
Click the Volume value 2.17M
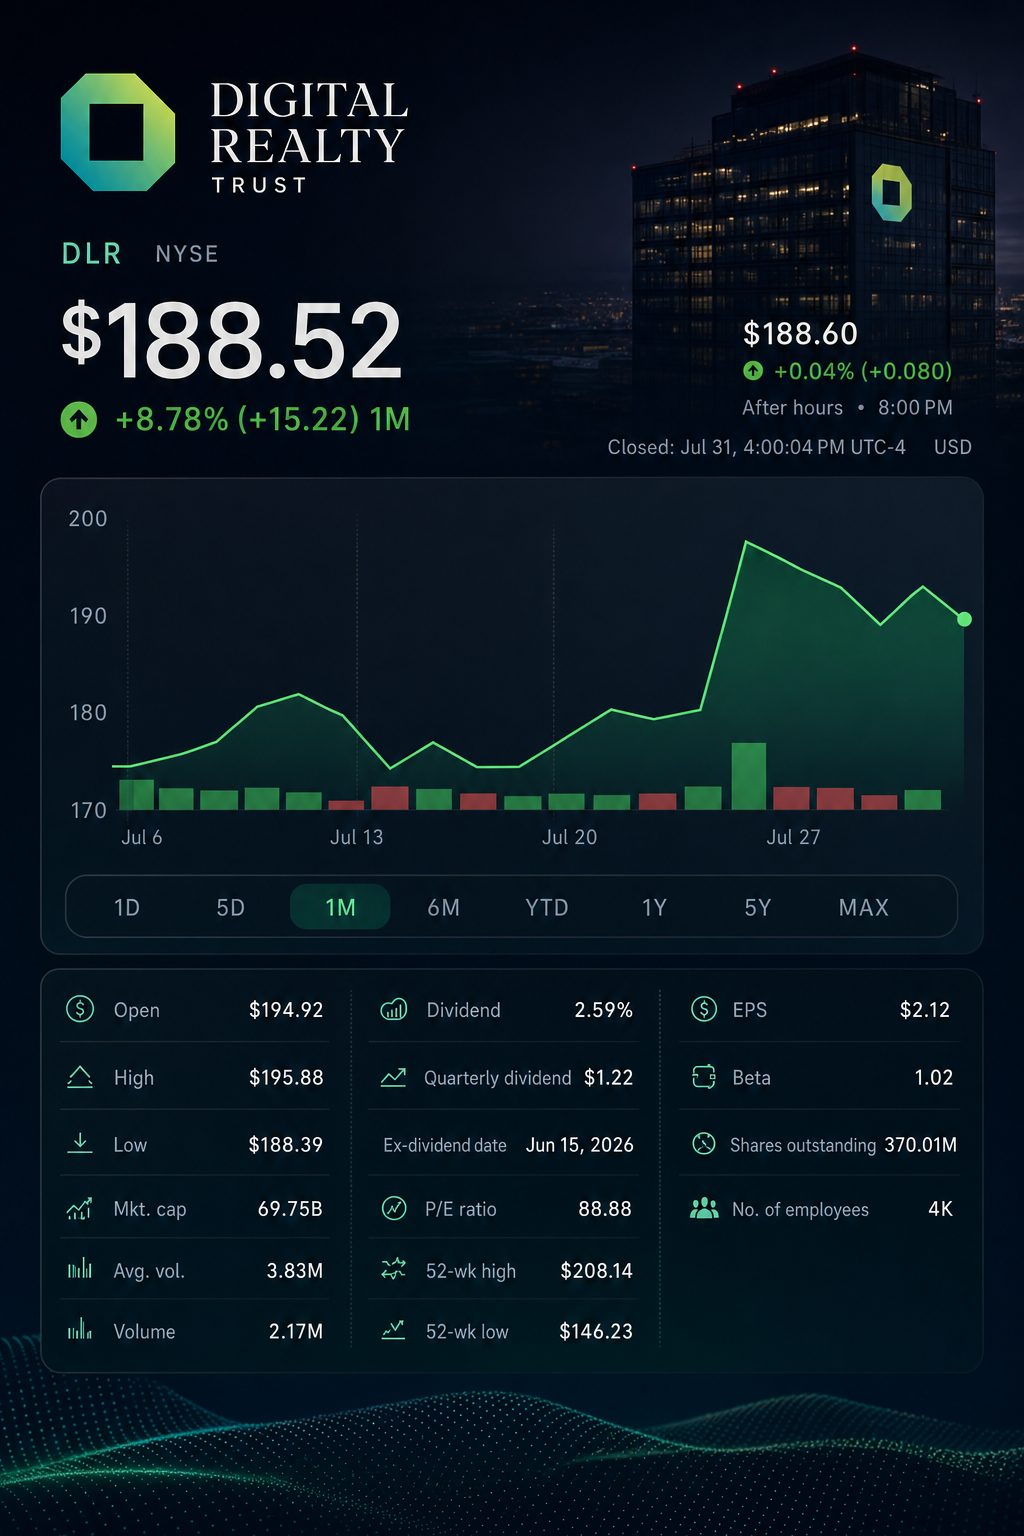pos(296,1332)
